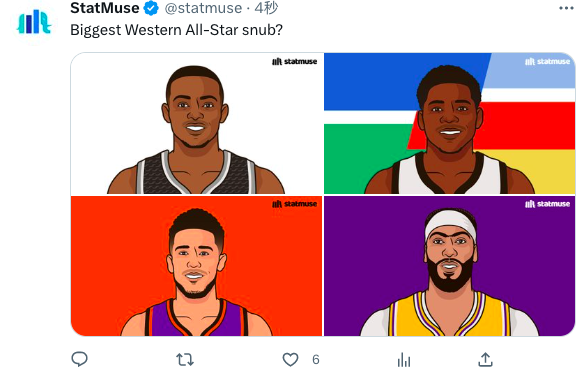Click the 4秒 timestamp
Viewport: 588px width, 378px height.
(266, 8)
